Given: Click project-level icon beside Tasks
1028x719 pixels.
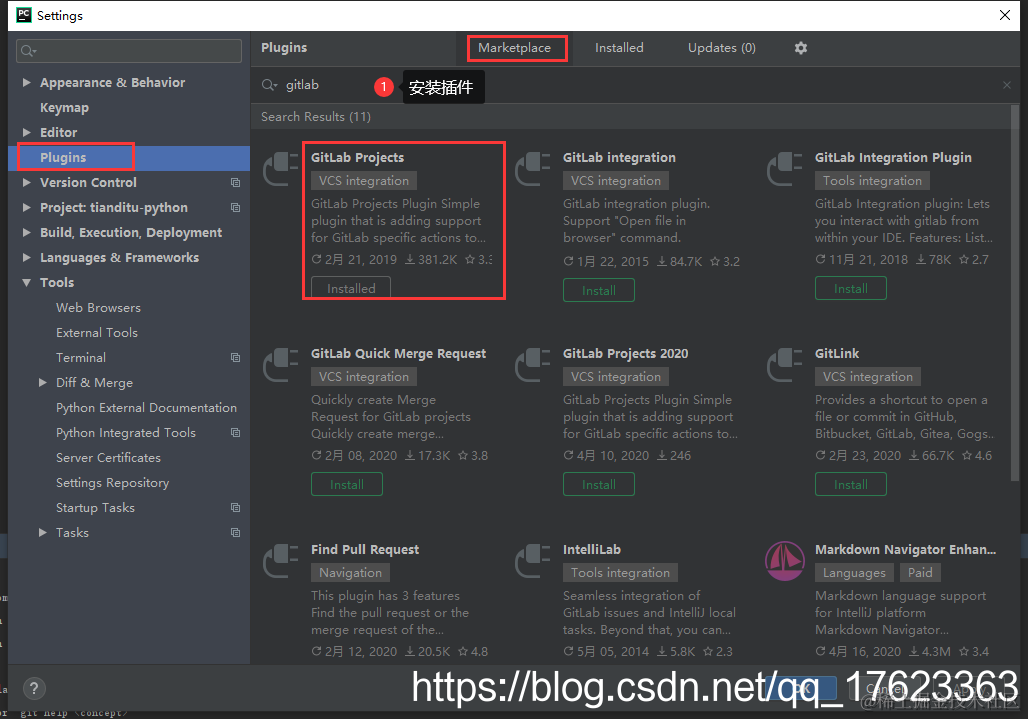Looking at the screenshot, I should (235, 532).
